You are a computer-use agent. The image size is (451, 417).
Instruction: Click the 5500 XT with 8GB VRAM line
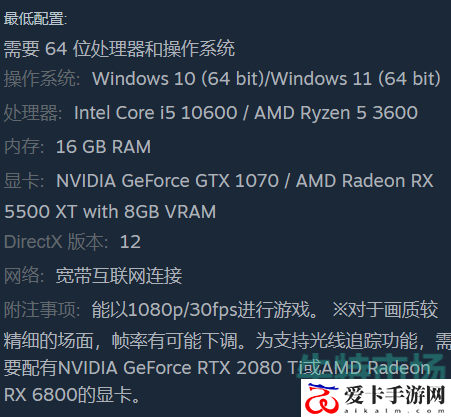(x=110, y=212)
